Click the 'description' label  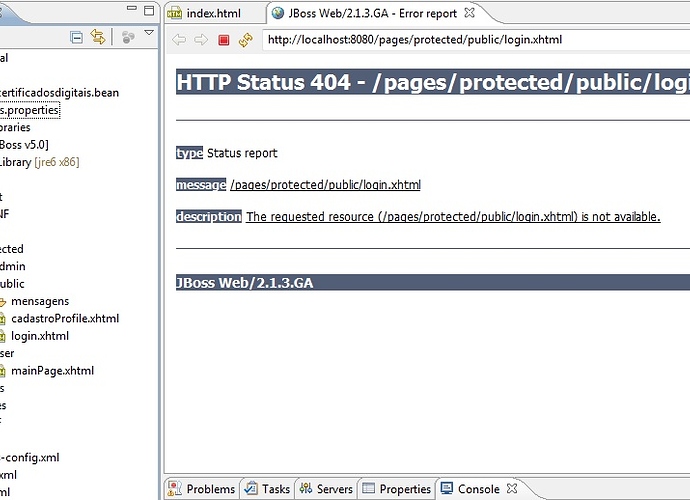click(209, 217)
